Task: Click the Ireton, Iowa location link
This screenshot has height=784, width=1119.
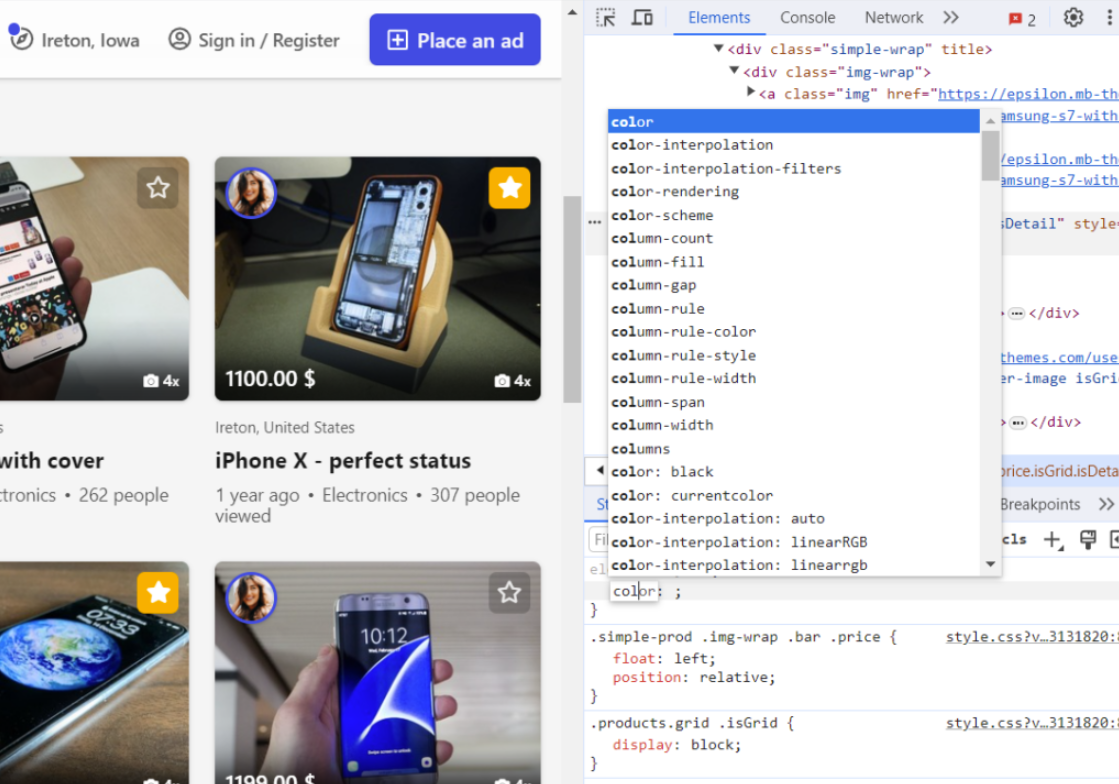Action: (91, 41)
